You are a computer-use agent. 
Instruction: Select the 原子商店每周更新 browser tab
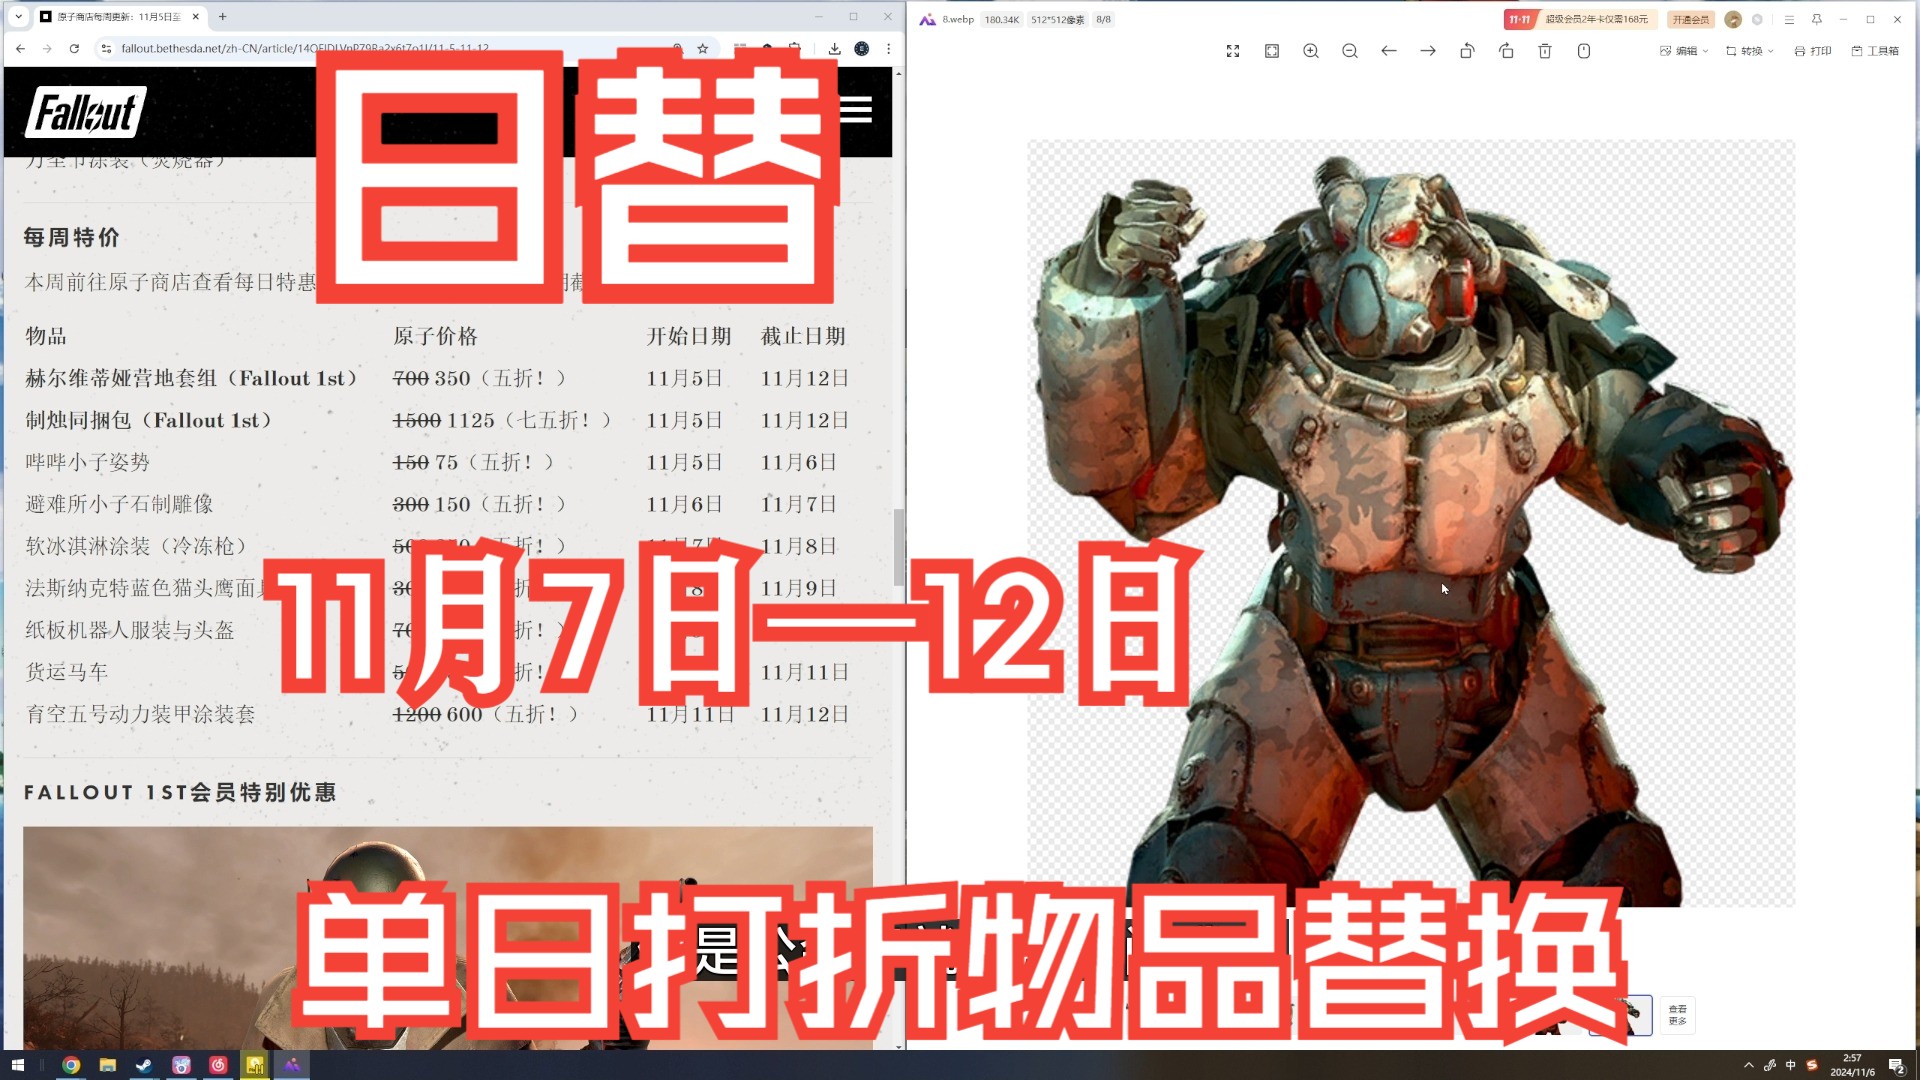click(118, 16)
